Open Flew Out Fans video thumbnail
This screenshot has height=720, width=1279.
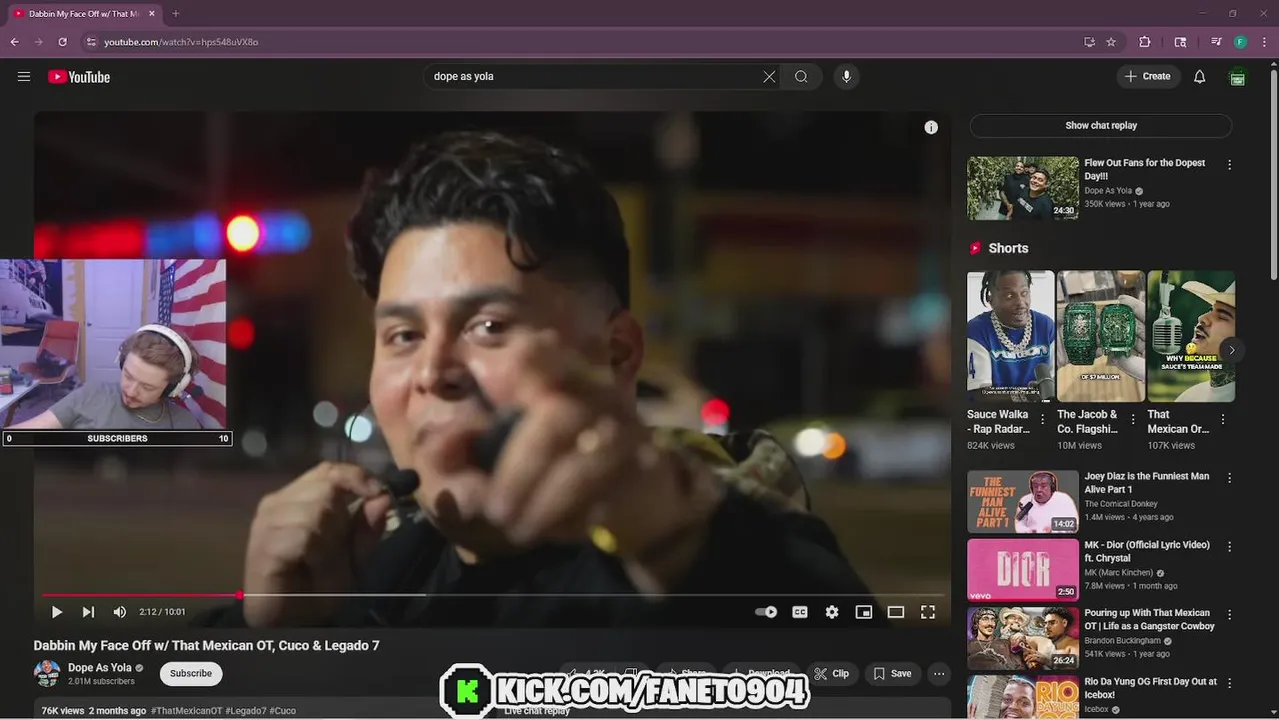pyautogui.click(x=1022, y=187)
